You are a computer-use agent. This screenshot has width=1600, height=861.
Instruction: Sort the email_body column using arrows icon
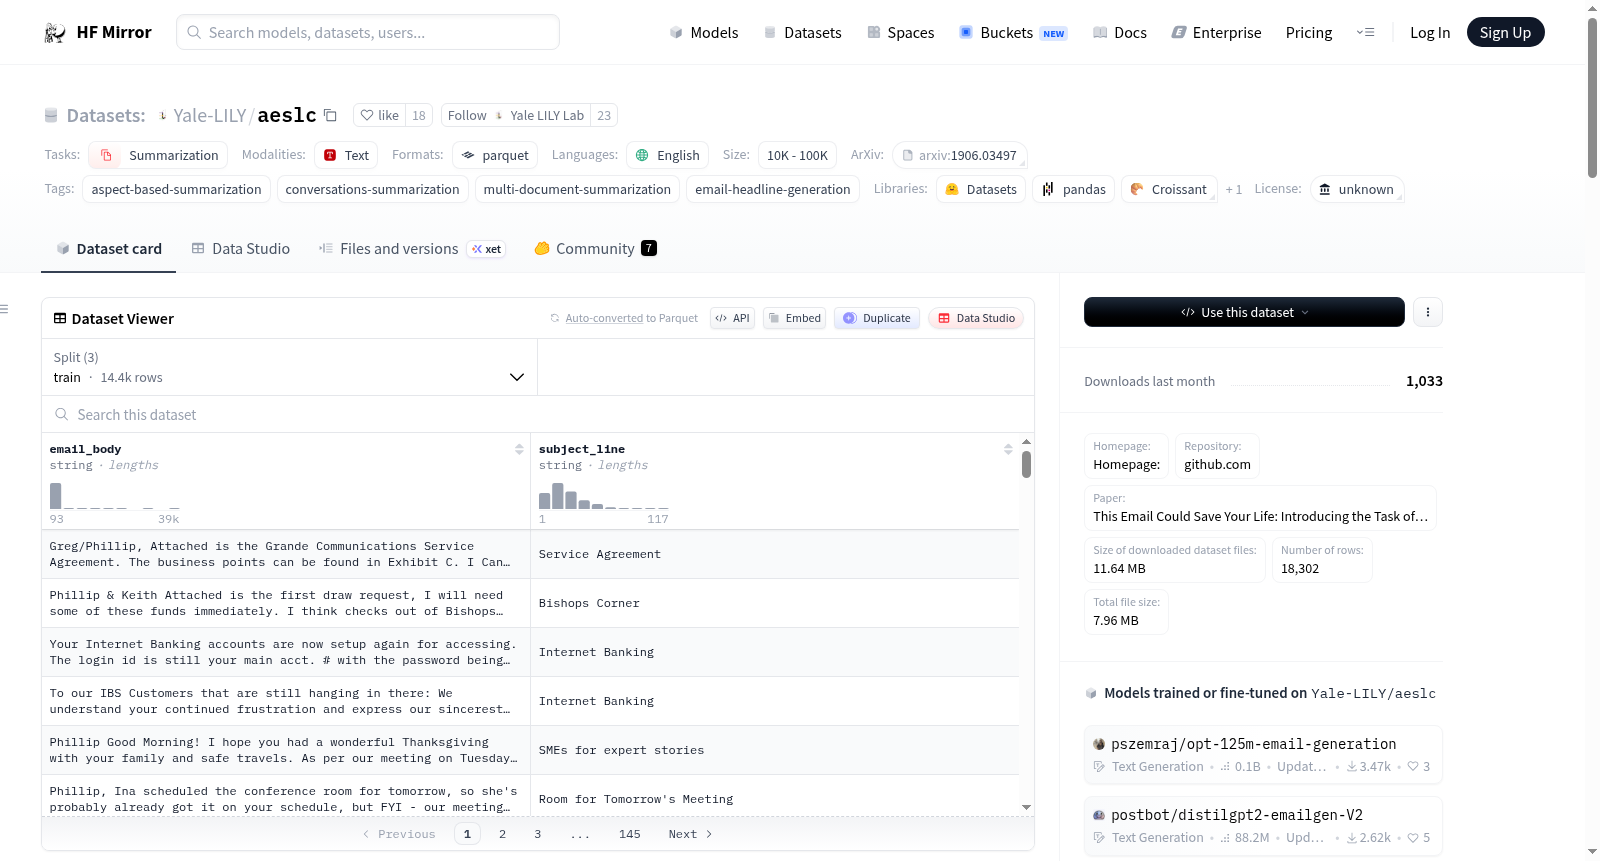pyautogui.click(x=519, y=449)
